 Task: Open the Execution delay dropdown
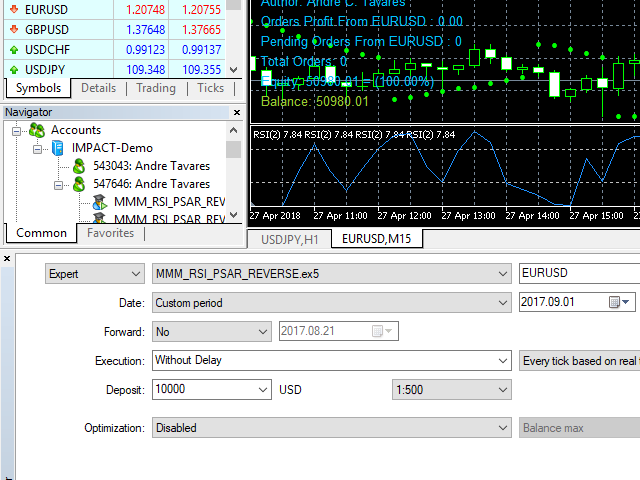[503, 360]
